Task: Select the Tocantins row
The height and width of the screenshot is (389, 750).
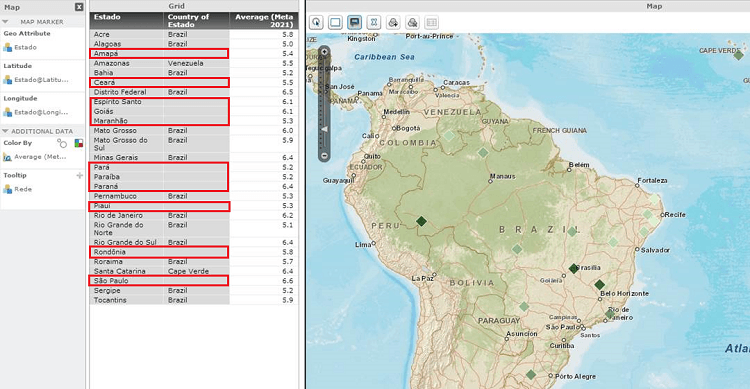Action: (194, 300)
